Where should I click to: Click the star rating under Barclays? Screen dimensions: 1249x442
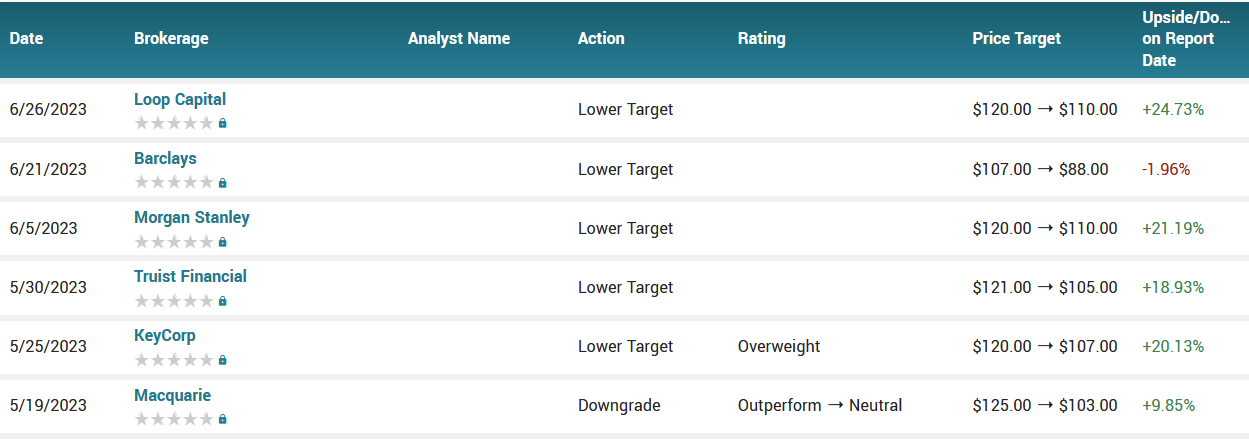[174, 182]
